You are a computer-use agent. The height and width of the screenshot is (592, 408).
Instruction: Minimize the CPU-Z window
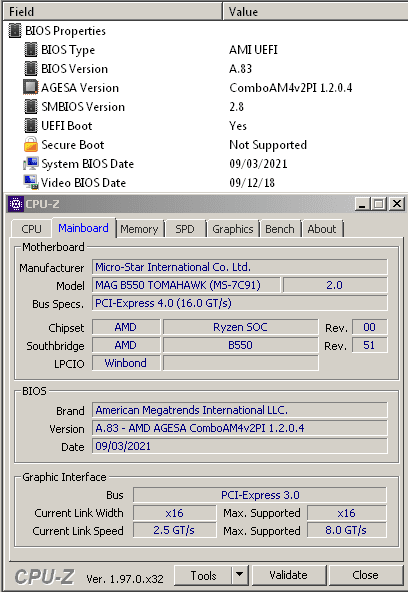coord(362,204)
